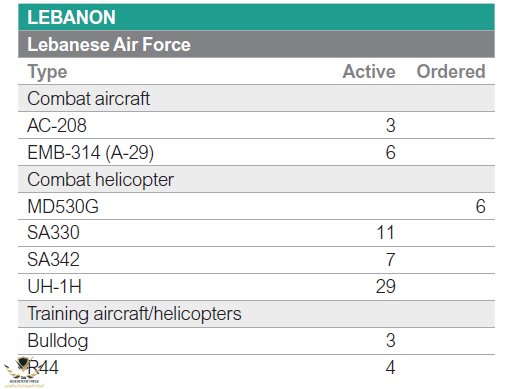This screenshot has height=389, width=510.
Task: Select the Combat aircraft section row
Action: [256, 98]
